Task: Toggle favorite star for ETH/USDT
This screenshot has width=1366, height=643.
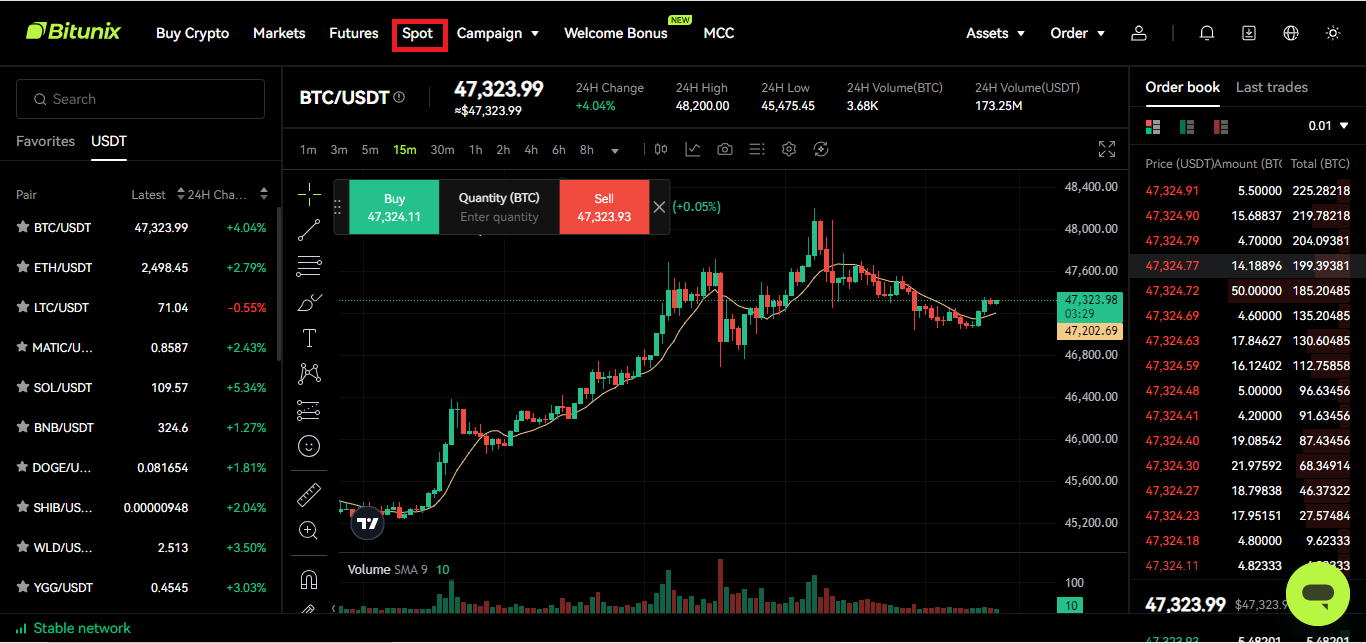Action: pyautogui.click(x=22, y=267)
